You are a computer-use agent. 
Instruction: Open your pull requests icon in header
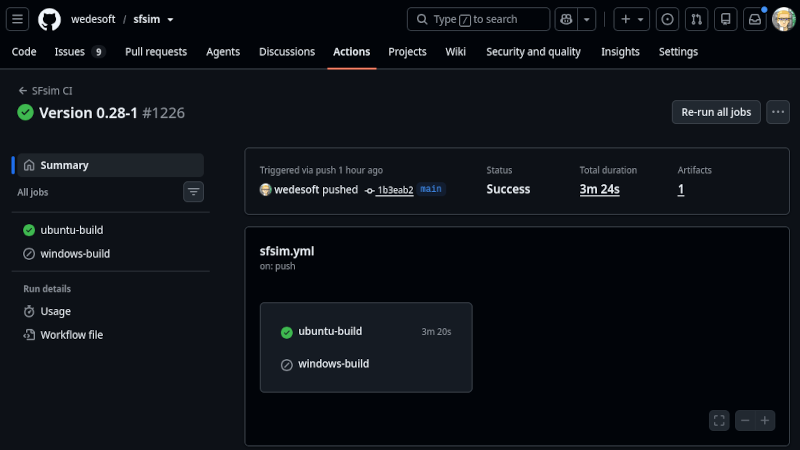coord(696,19)
